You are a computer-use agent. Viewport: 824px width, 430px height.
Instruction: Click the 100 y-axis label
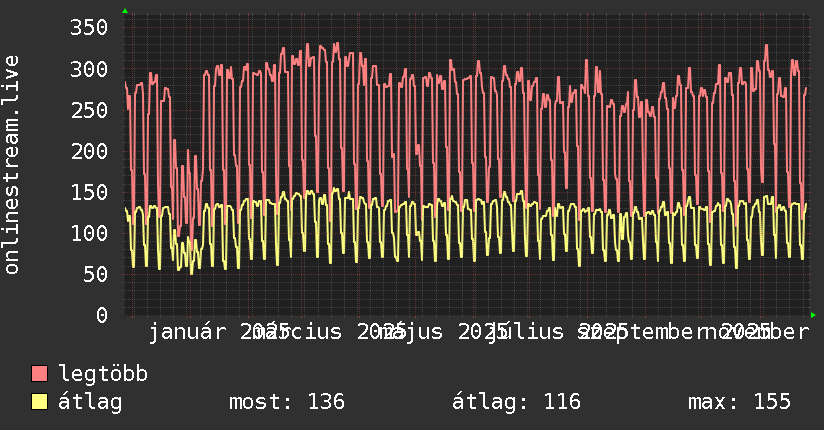89,233
